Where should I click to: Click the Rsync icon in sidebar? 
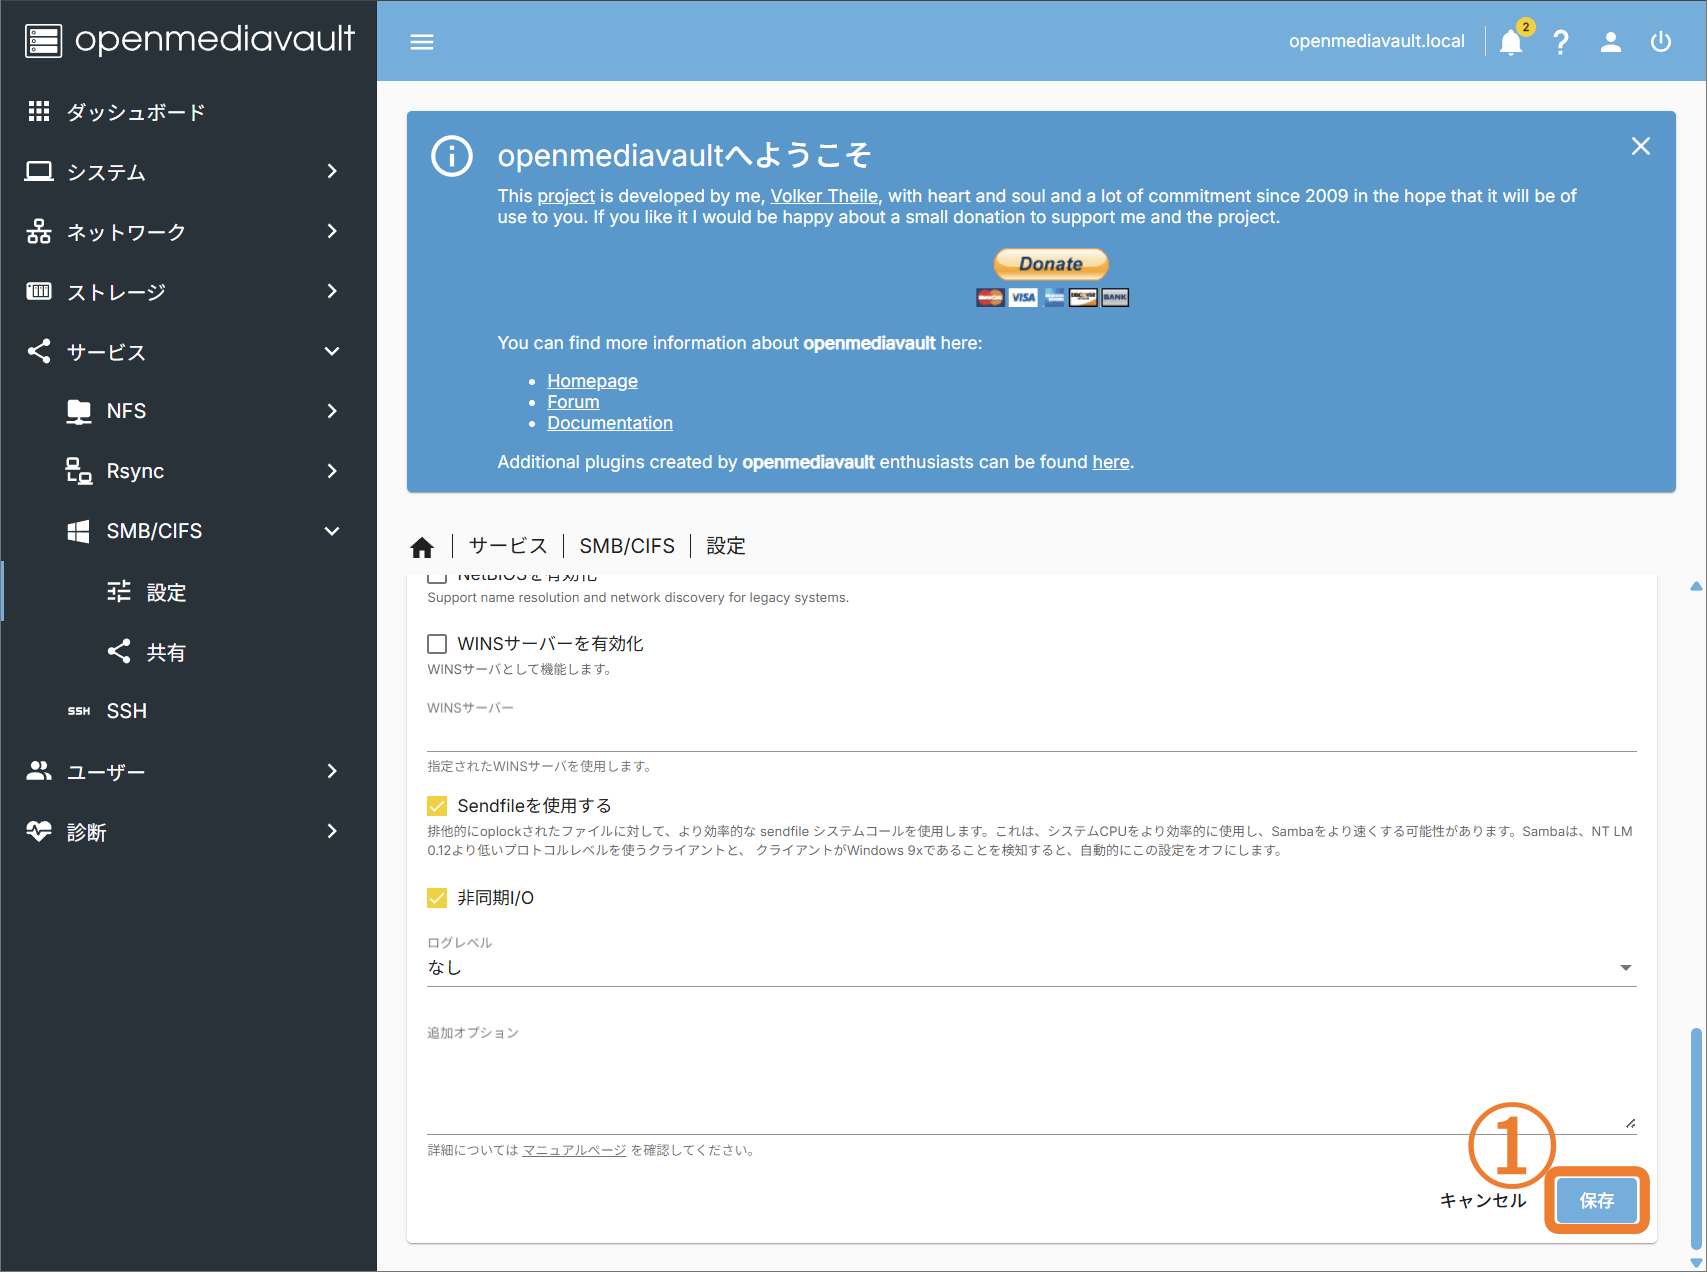coord(79,471)
